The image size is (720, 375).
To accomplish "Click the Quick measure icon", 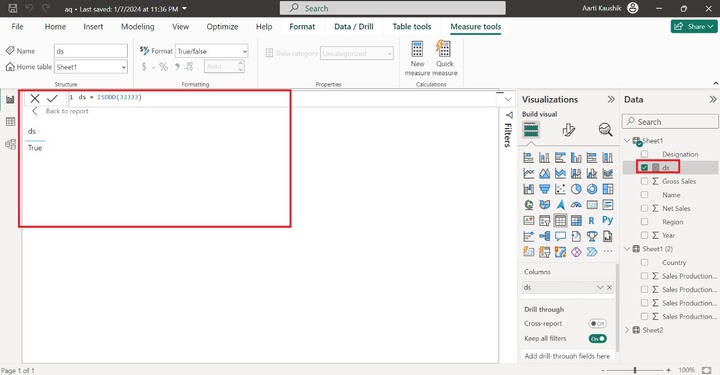I will pyautogui.click(x=444, y=49).
